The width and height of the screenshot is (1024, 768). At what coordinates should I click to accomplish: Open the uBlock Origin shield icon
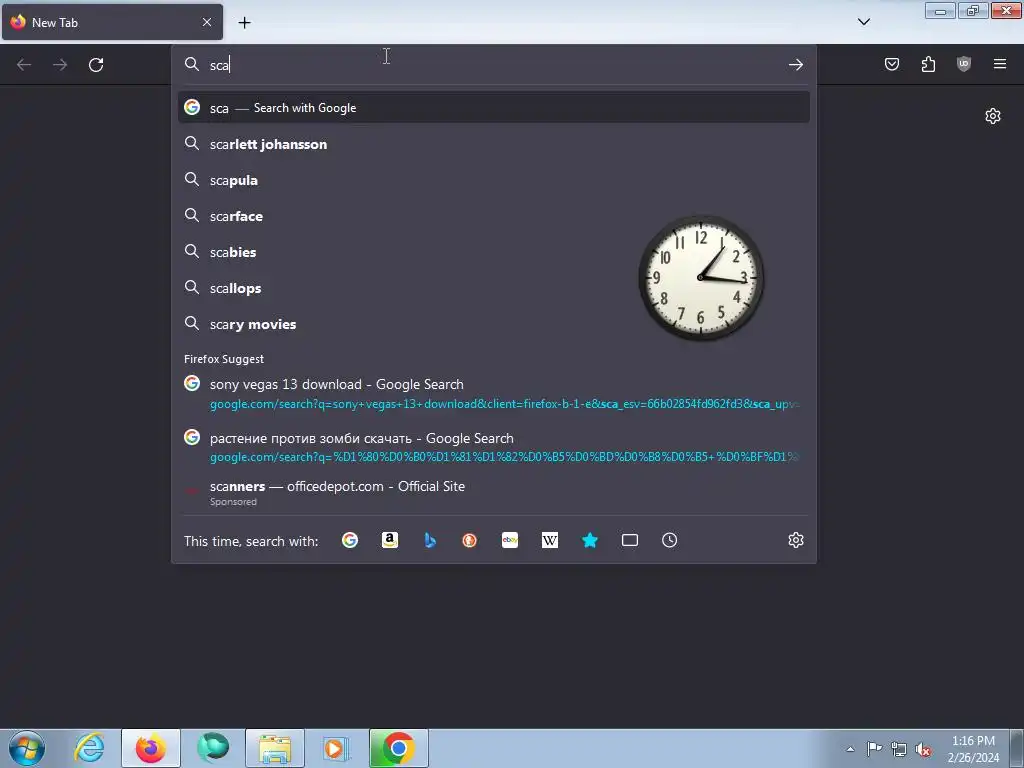[x=964, y=64]
